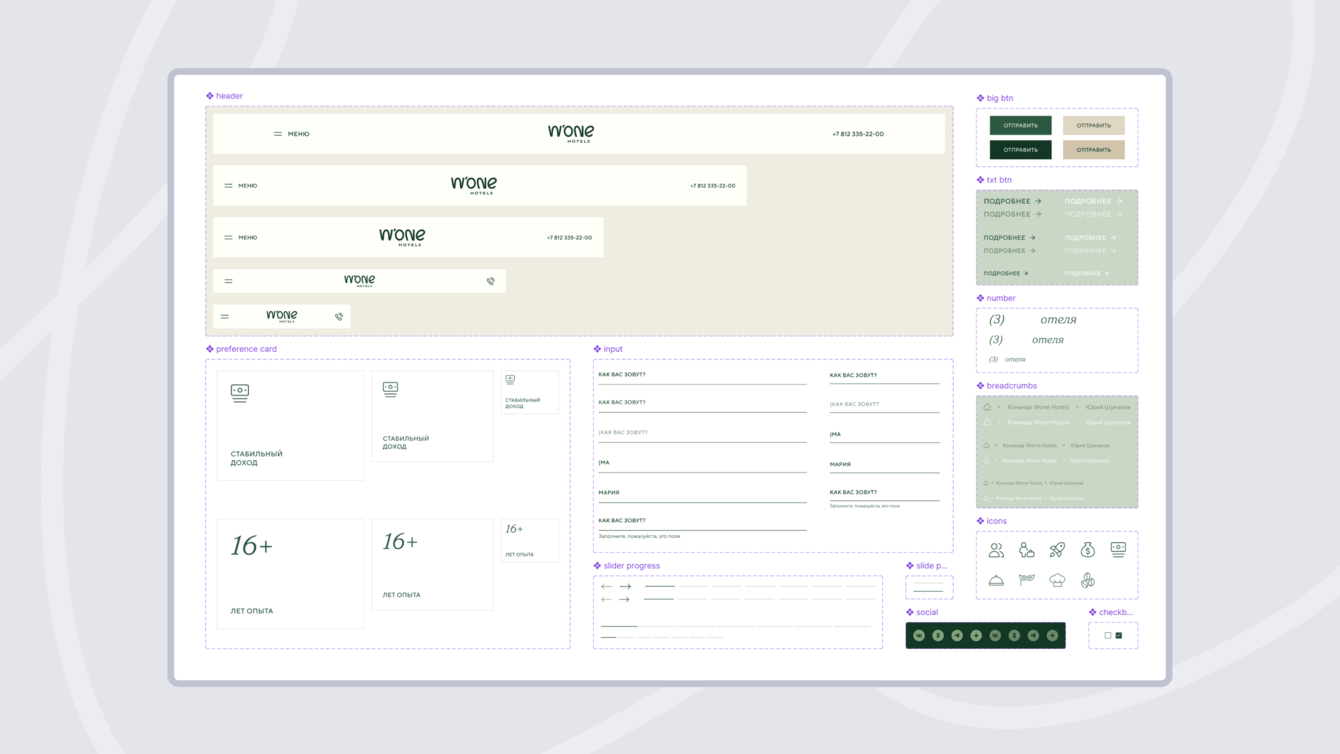
Task: Click the first ПОДРОБНЕЕ text button
Action: tap(1012, 201)
